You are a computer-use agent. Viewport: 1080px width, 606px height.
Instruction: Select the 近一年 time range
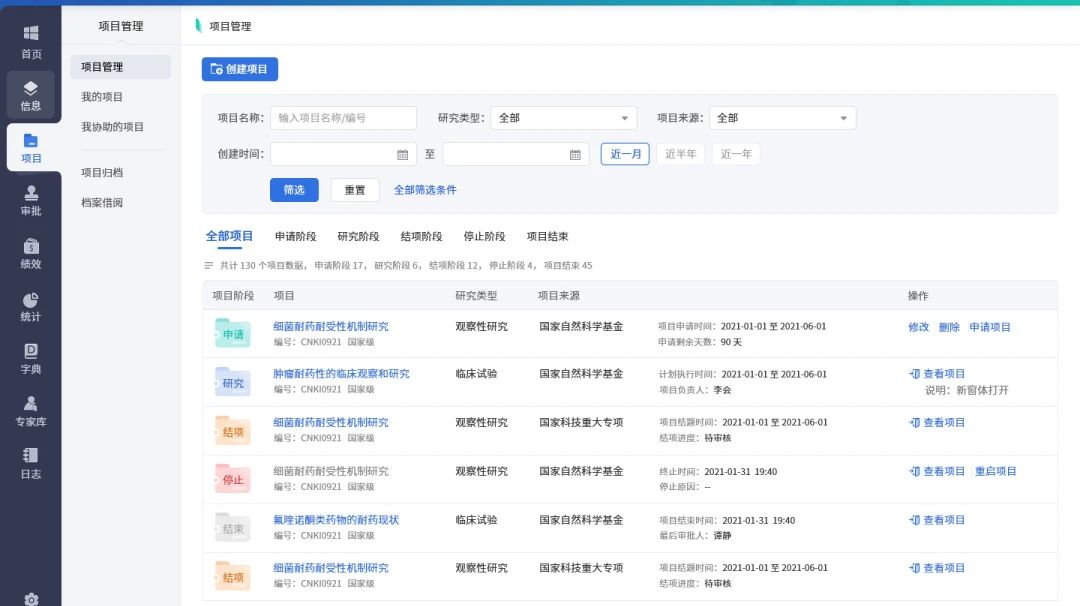(736, 154)
